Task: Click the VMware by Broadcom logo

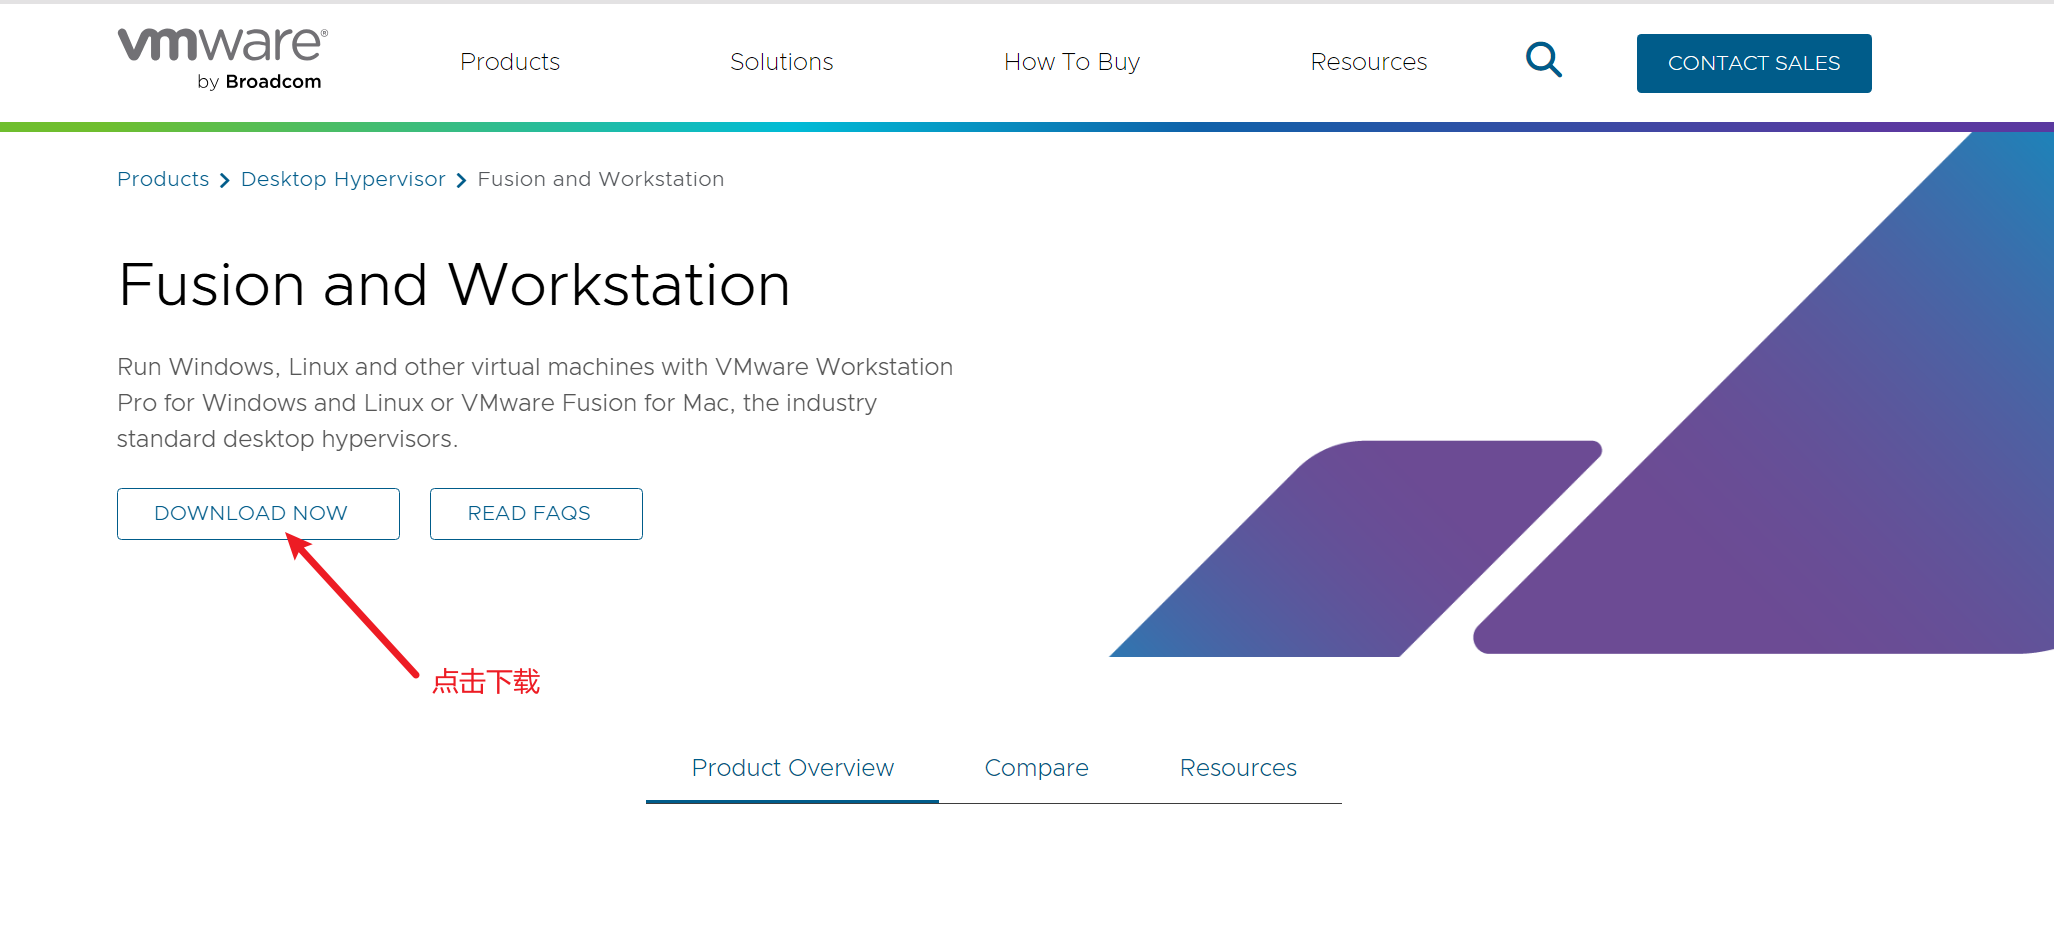Action: pyautogui.click(x=223, y=59)
